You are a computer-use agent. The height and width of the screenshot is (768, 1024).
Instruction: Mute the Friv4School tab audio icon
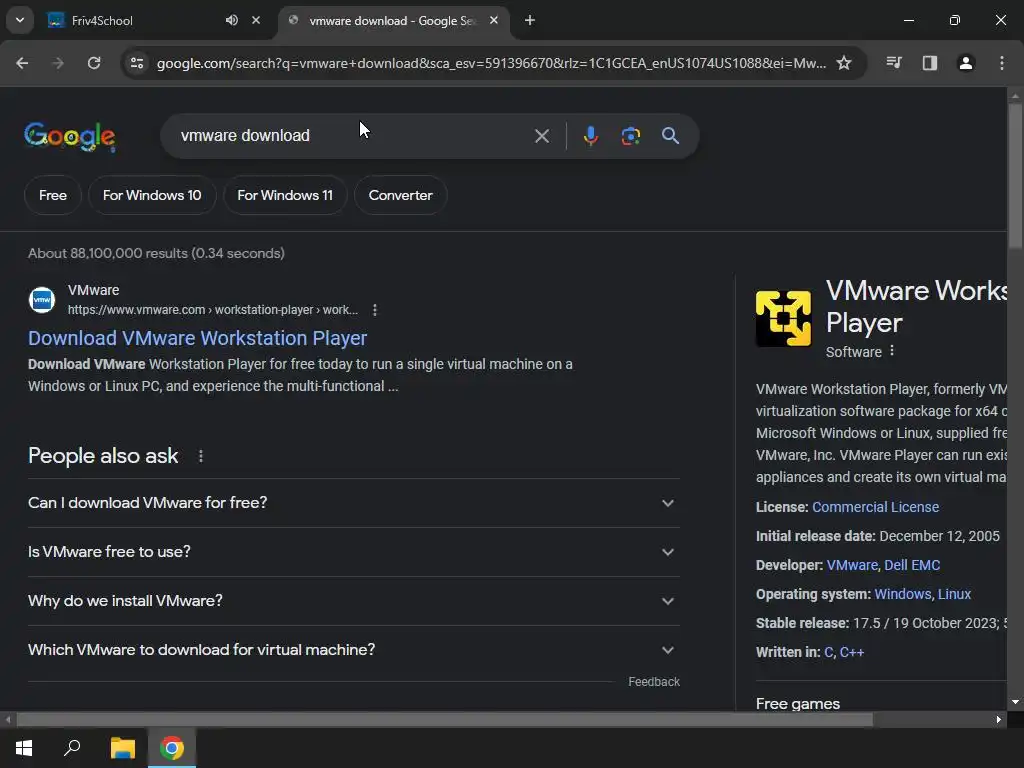(232, 20)
